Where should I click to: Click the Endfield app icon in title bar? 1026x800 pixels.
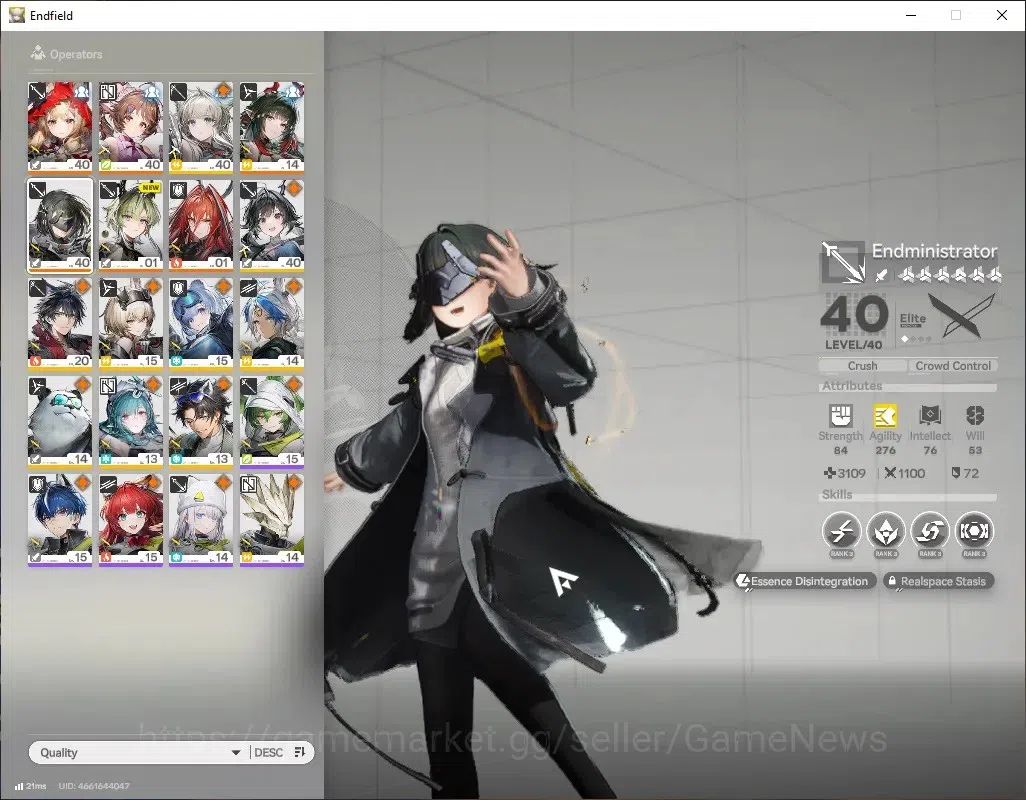point(17,14)
